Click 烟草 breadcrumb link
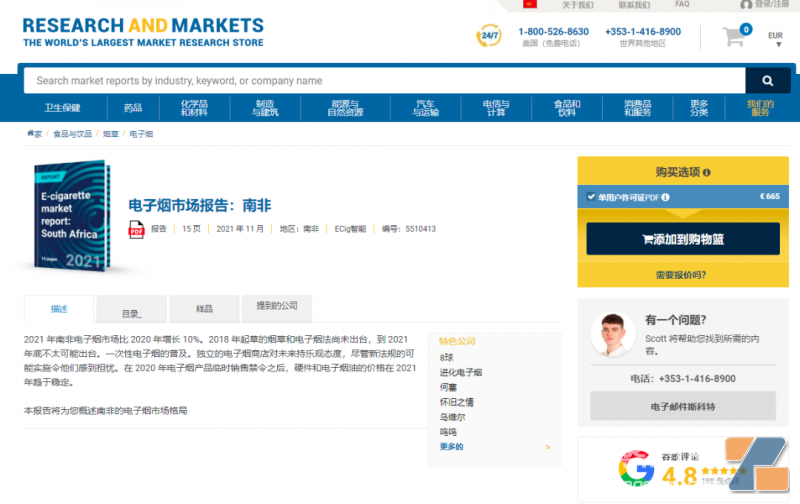The width and height of the screenshot is (800, 504). point(111,134)
